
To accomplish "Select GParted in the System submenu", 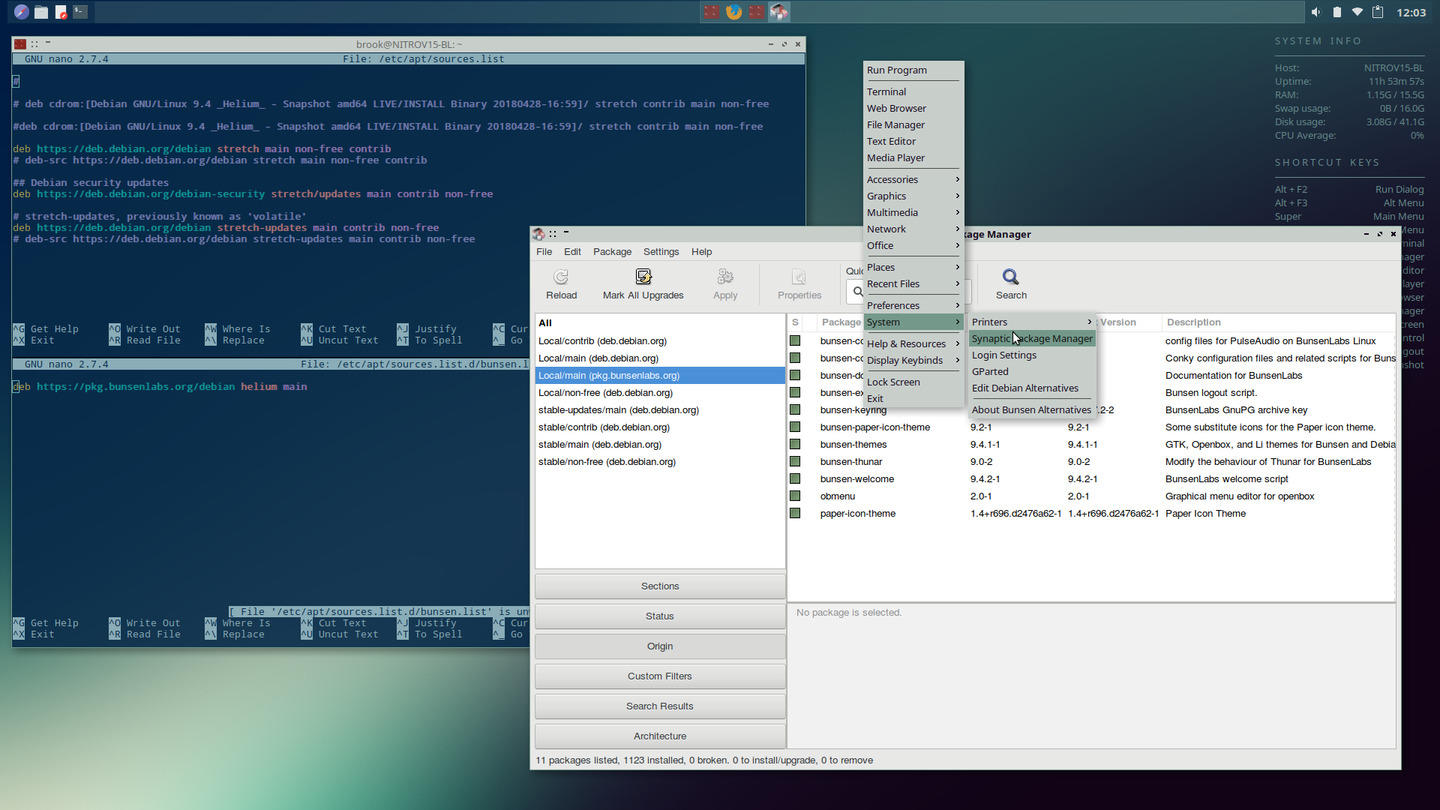I will [1032, 371].
